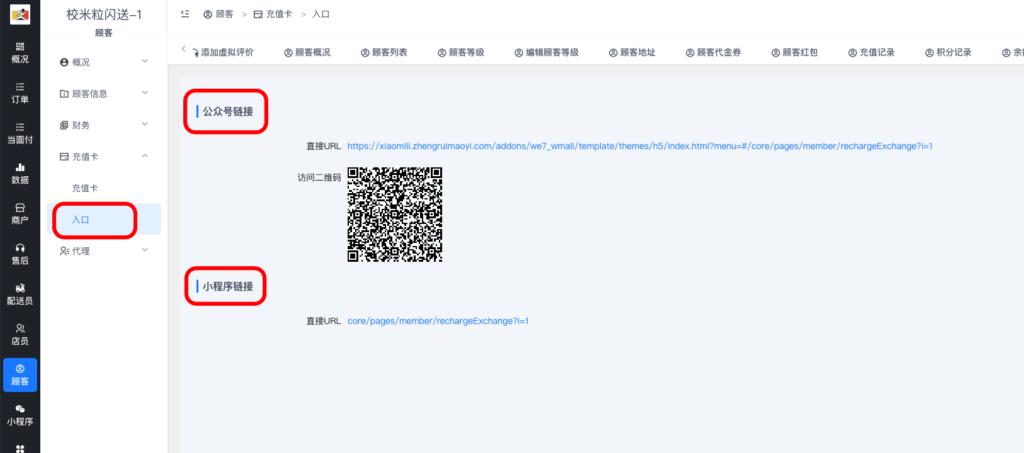Screen dimensions: 1024x453
Task: Select the highlighted 顾客 sidebar item
Action: coord(20,375)
